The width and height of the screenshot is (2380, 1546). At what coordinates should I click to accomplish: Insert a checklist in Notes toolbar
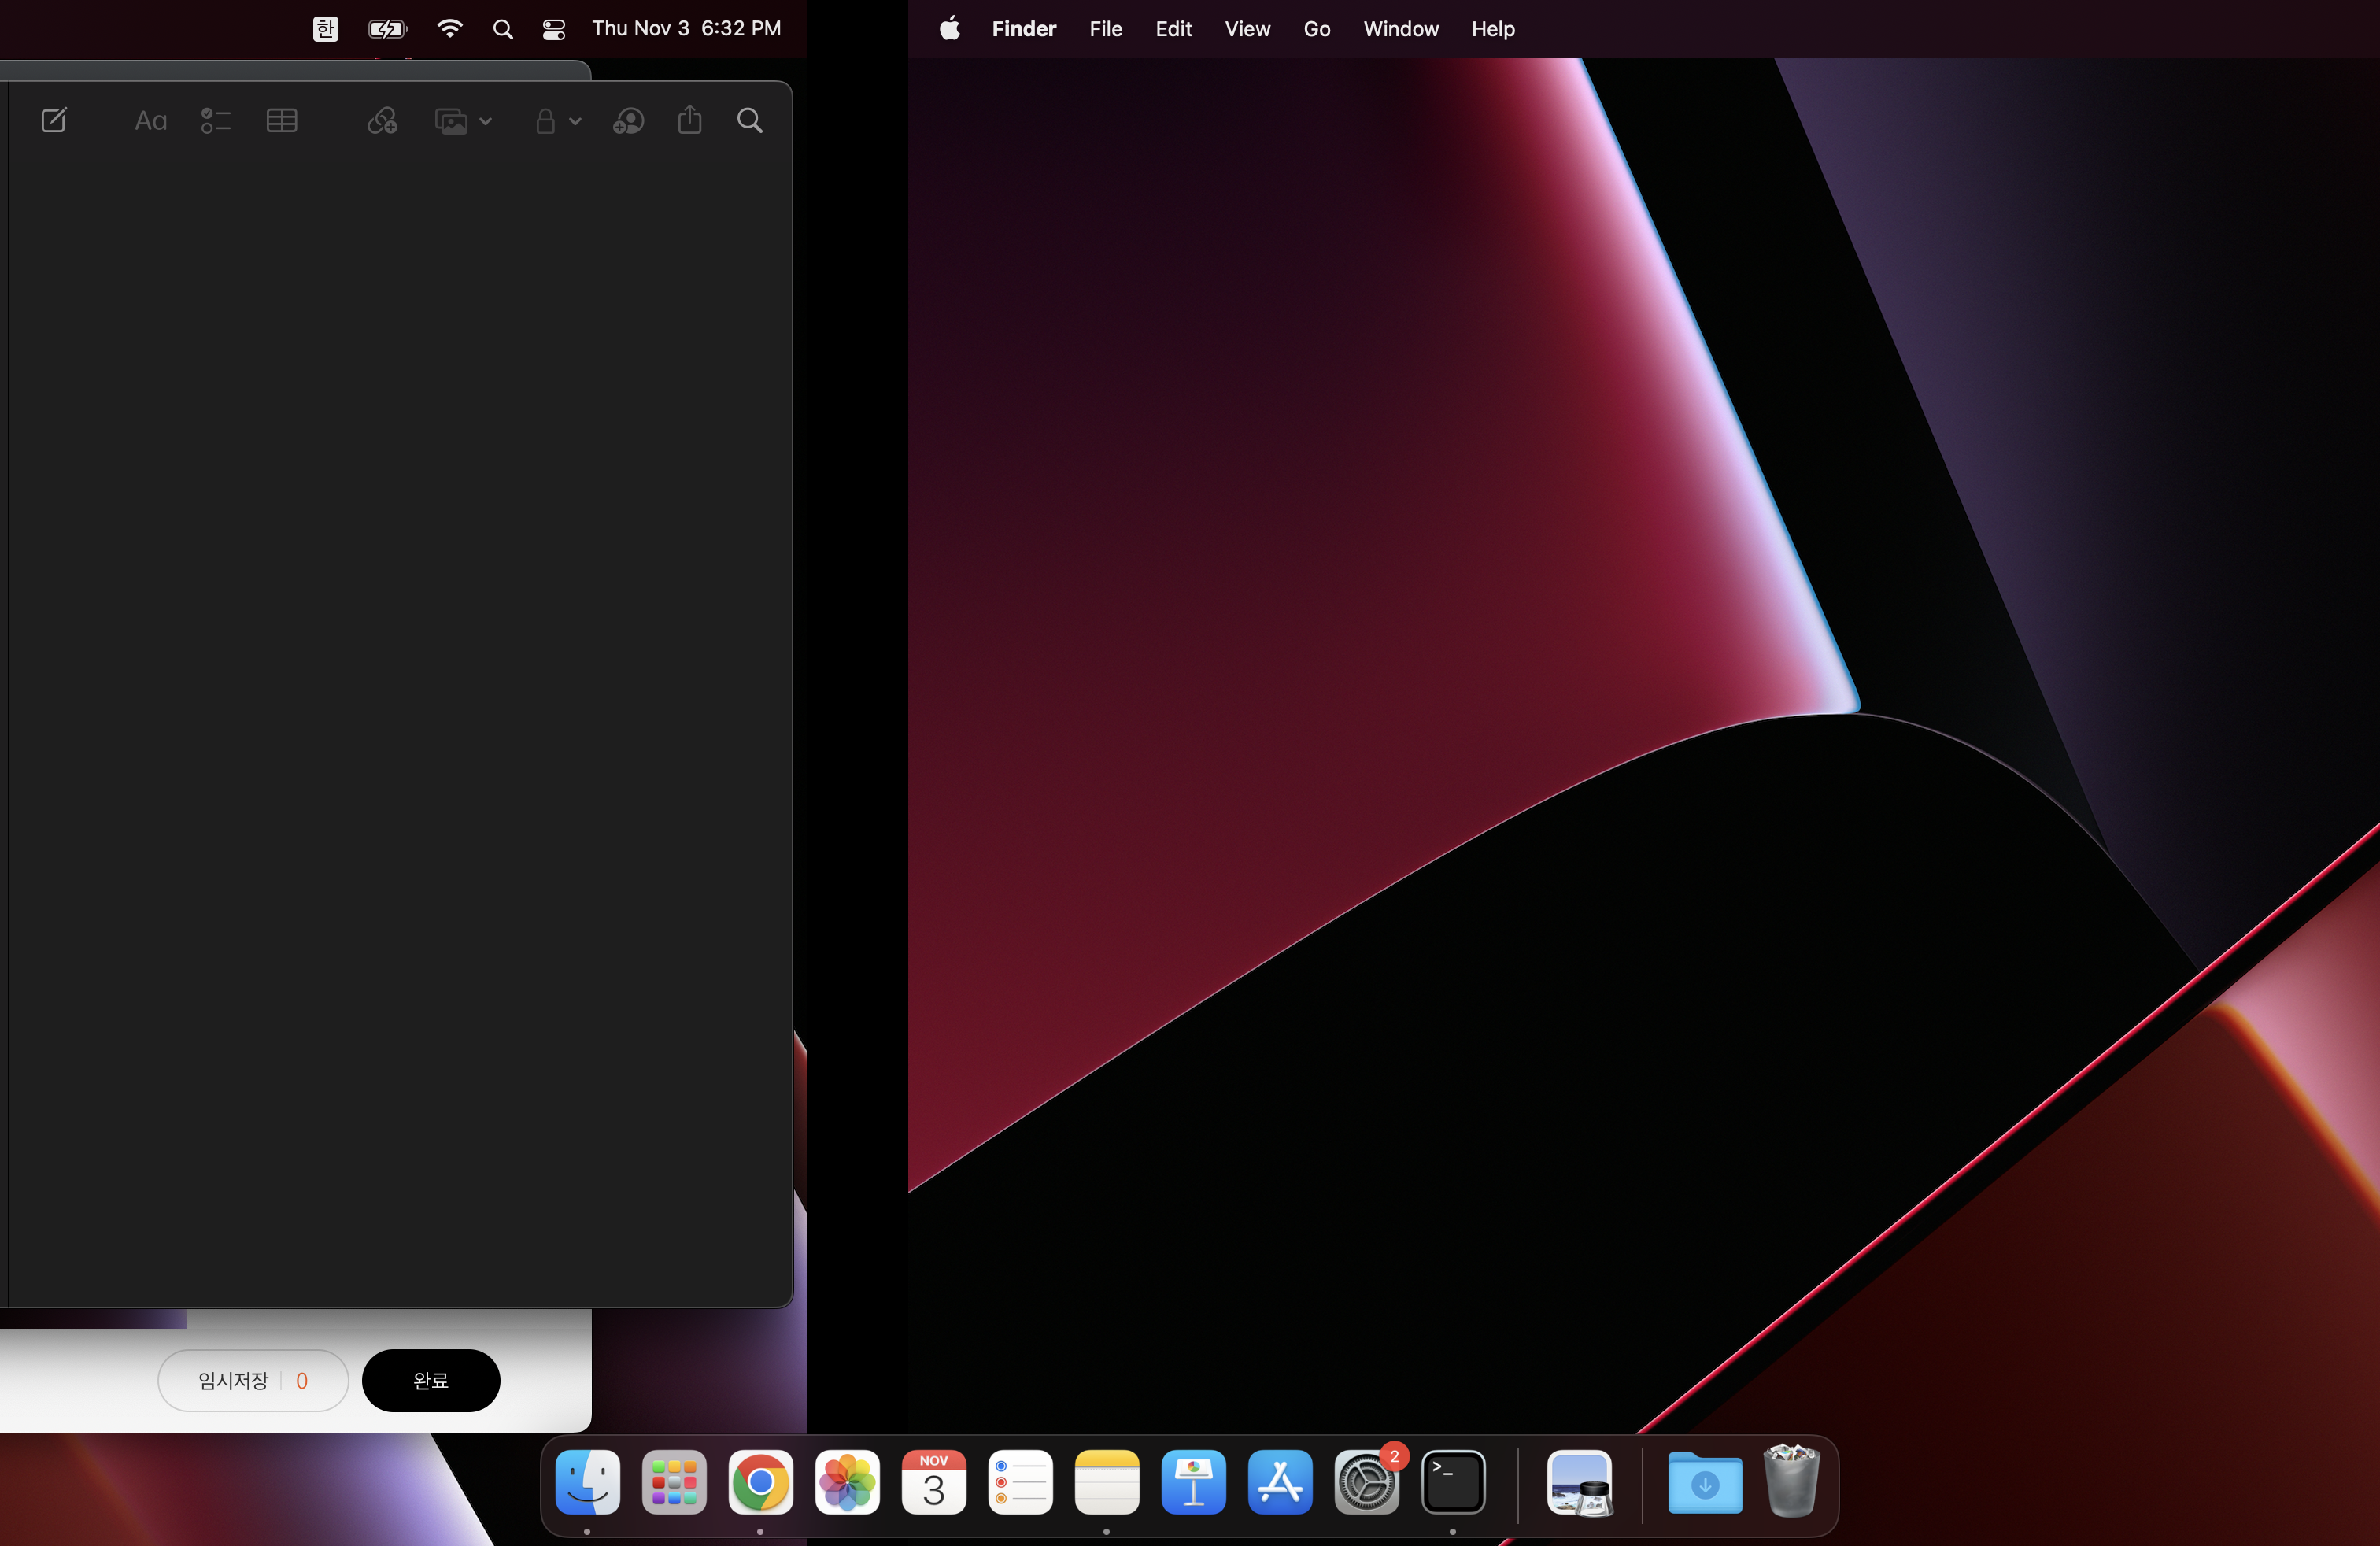pyautogui.click(x=215, y=121)
